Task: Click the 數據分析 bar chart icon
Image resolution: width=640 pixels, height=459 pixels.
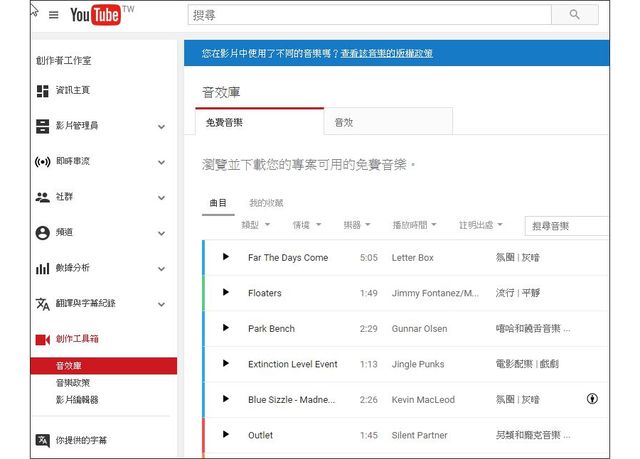Action: point(42,268)
